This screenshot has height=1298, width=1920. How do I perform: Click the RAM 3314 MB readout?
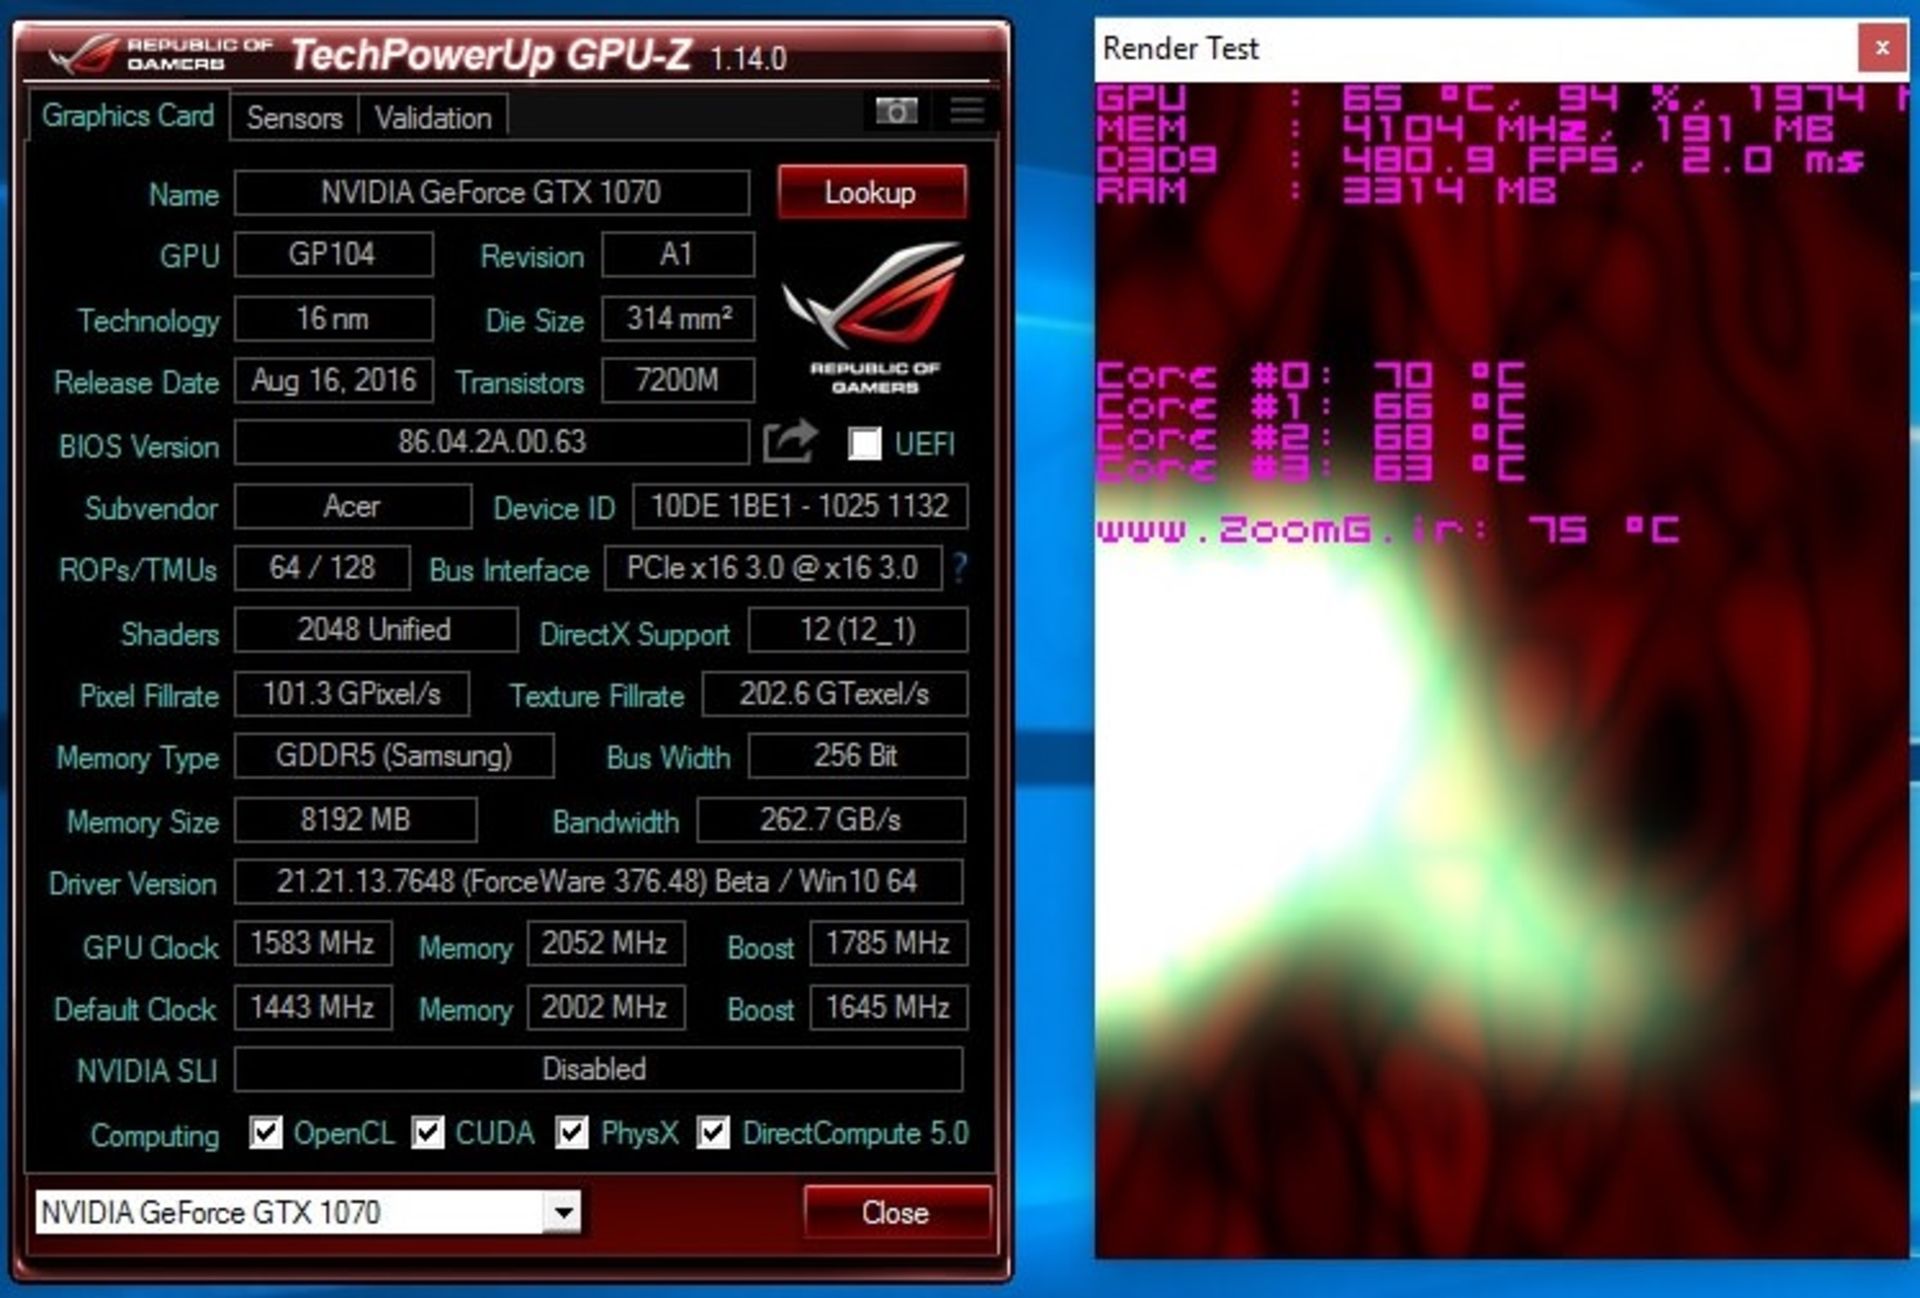1326,190
